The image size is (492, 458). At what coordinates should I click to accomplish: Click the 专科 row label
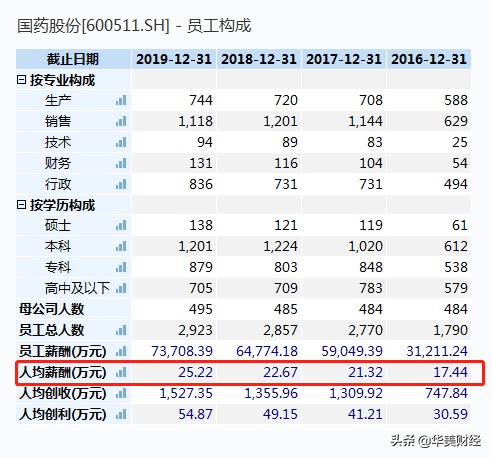pyautogui.click(x=58, y=267)
